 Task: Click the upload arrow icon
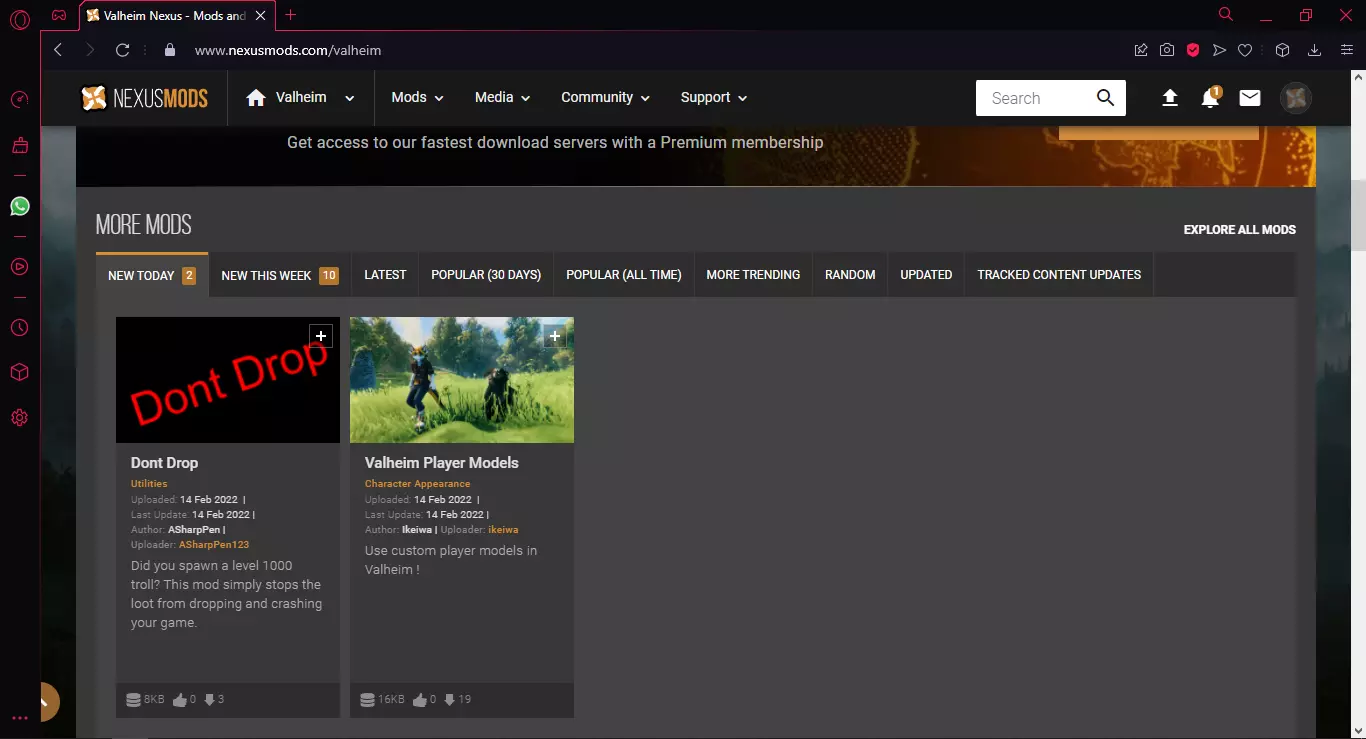click(1170, 98)
